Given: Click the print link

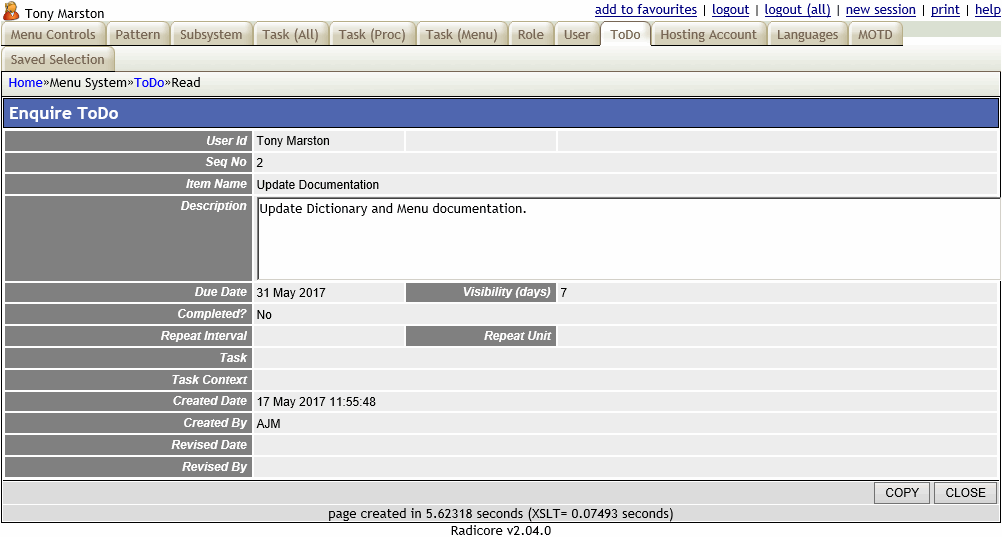Looking at the screenshot, I should pos(945,10).
